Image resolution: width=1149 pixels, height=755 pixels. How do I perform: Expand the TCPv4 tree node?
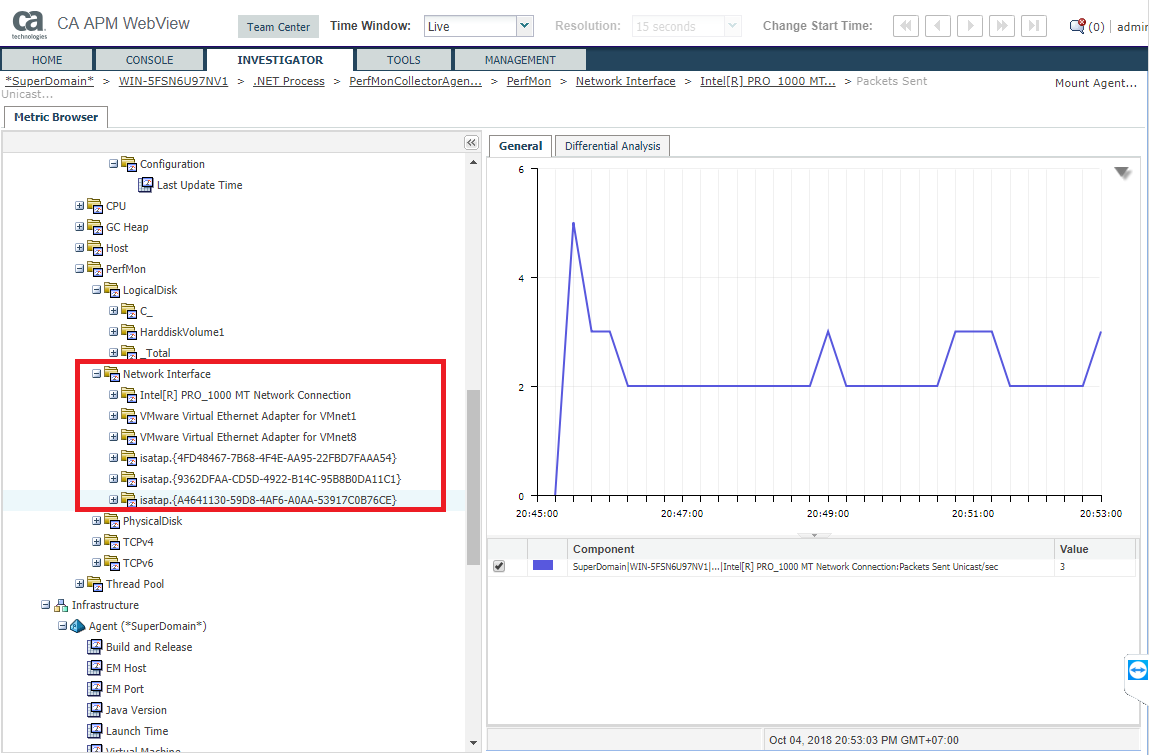tap(96, 542)
